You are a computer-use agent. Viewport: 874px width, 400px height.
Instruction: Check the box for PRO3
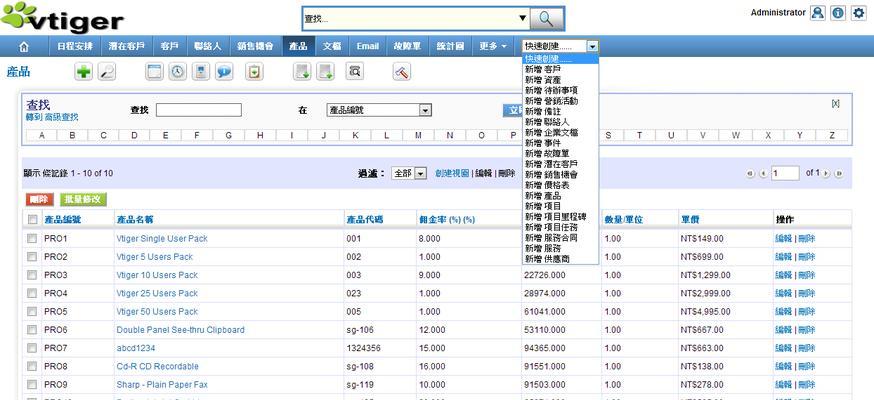coord(32,275)
